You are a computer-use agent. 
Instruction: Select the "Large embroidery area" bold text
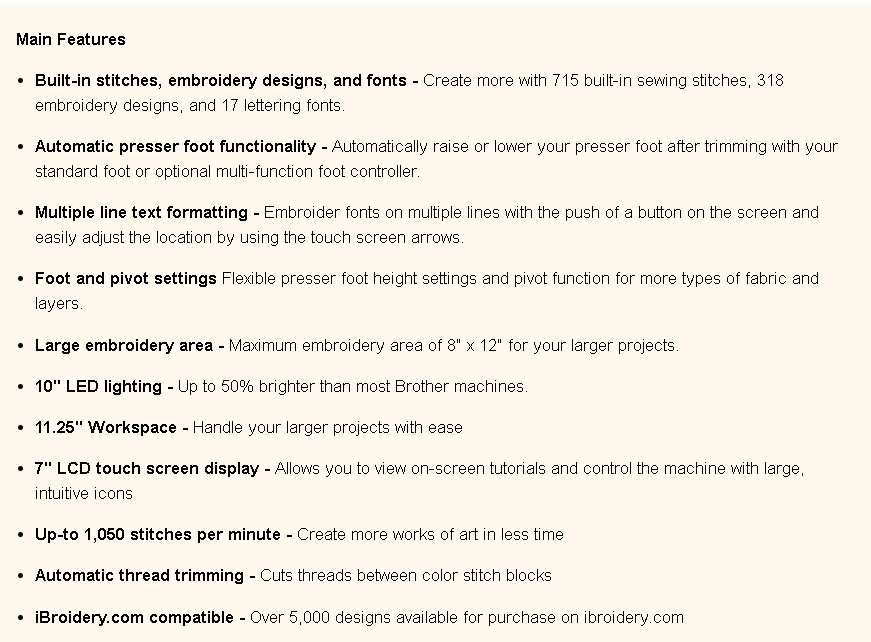(x=123, y=345)
